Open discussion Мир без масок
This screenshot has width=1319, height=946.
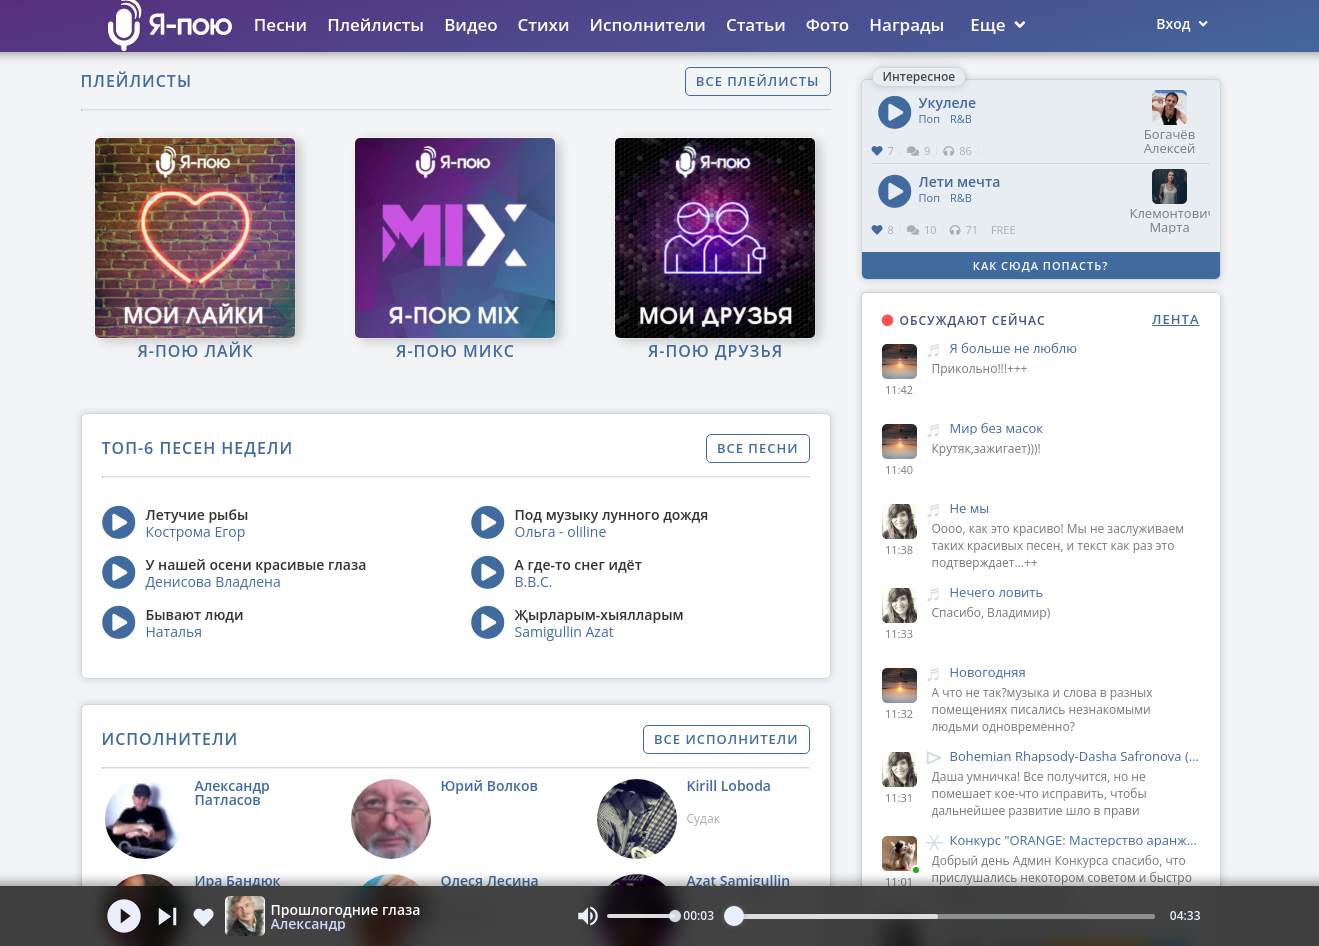[996, 429]
